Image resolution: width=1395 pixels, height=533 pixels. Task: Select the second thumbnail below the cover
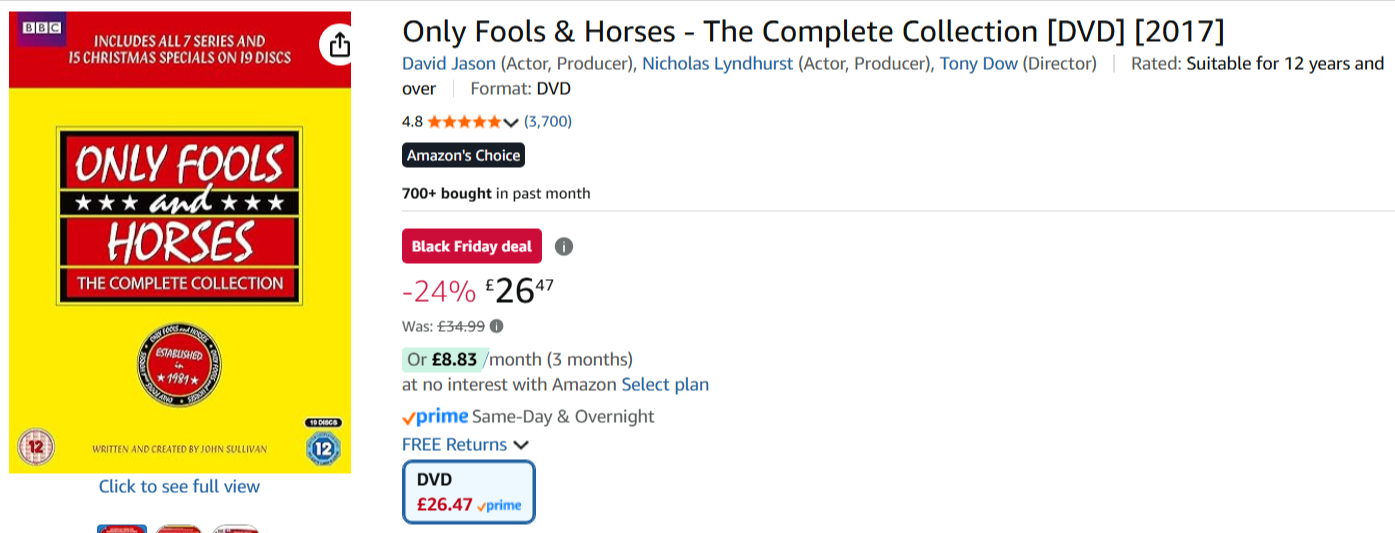coord(179,528)
